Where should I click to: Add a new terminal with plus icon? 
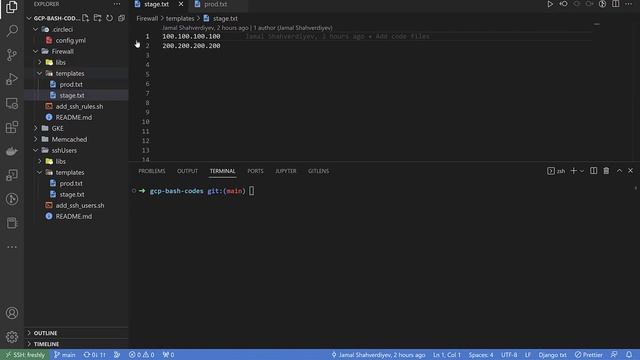pos(573,171)
